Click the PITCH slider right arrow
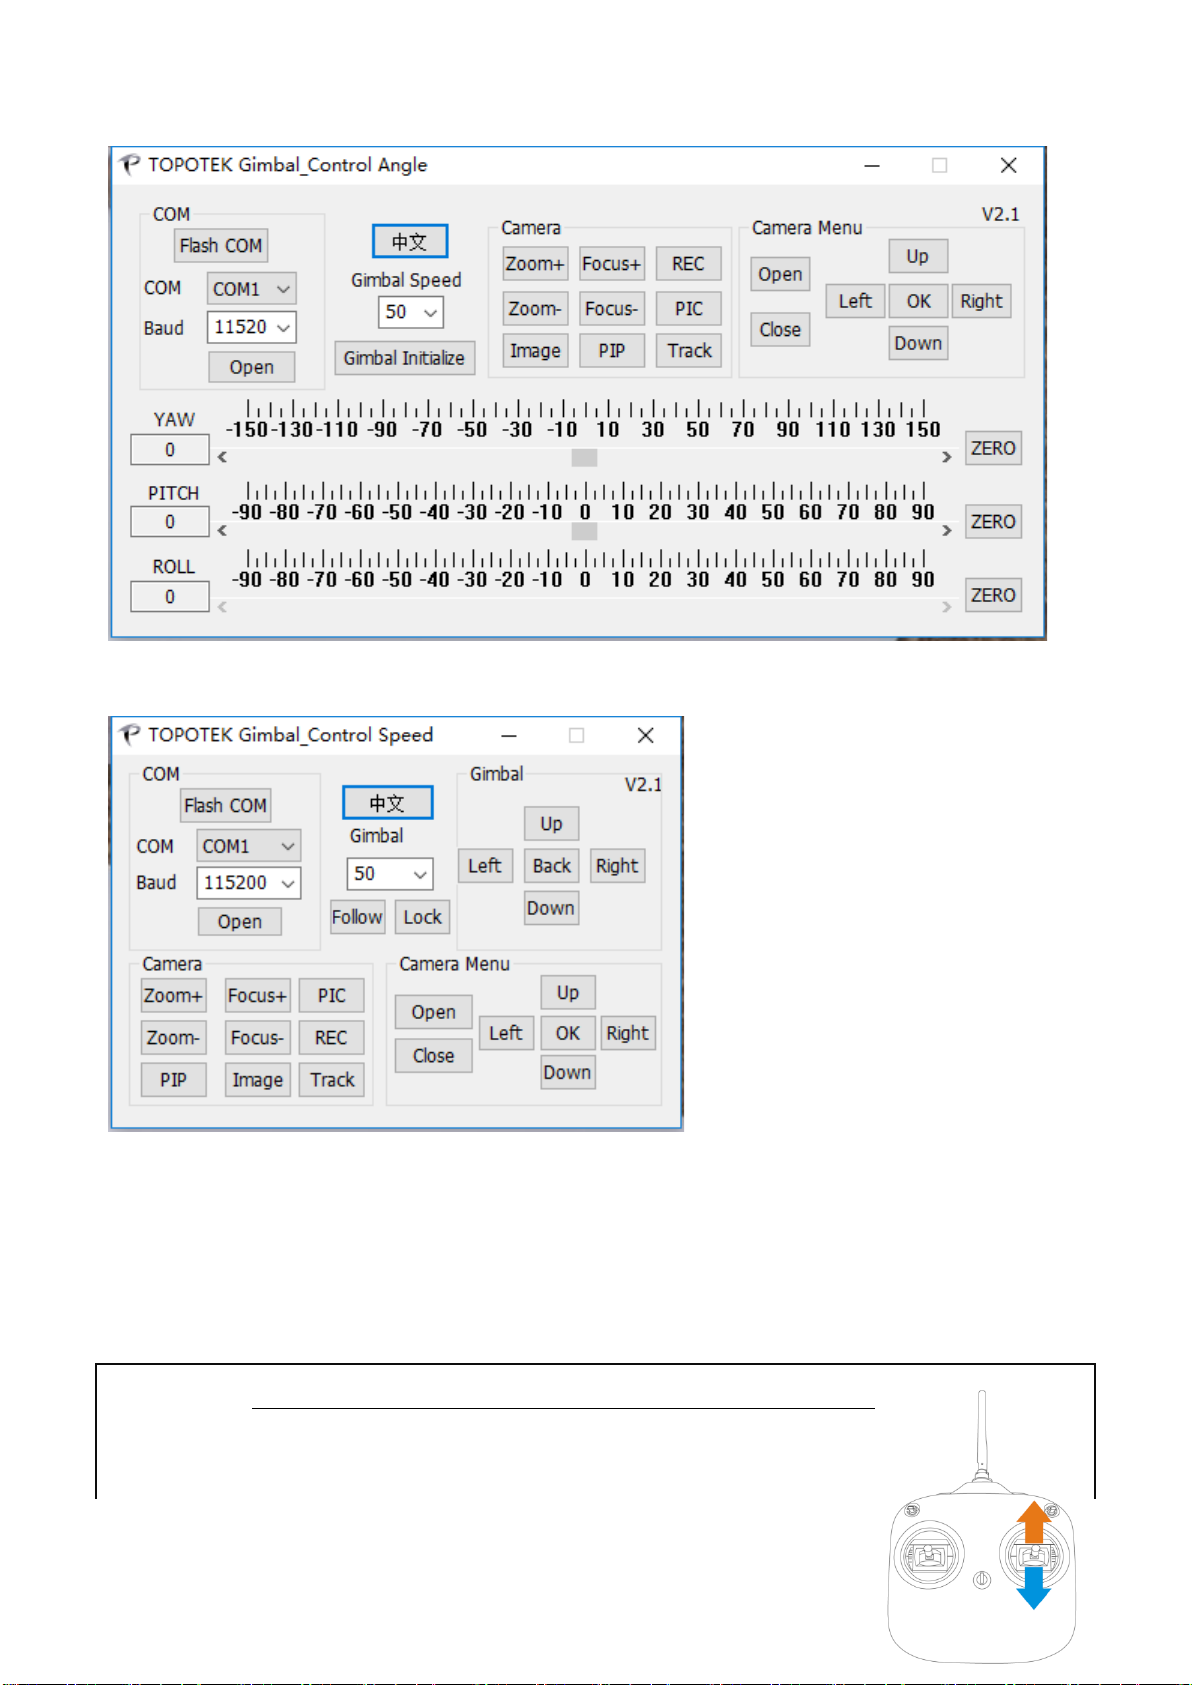Screen dimensions: 1192x1685 (946, 531)
